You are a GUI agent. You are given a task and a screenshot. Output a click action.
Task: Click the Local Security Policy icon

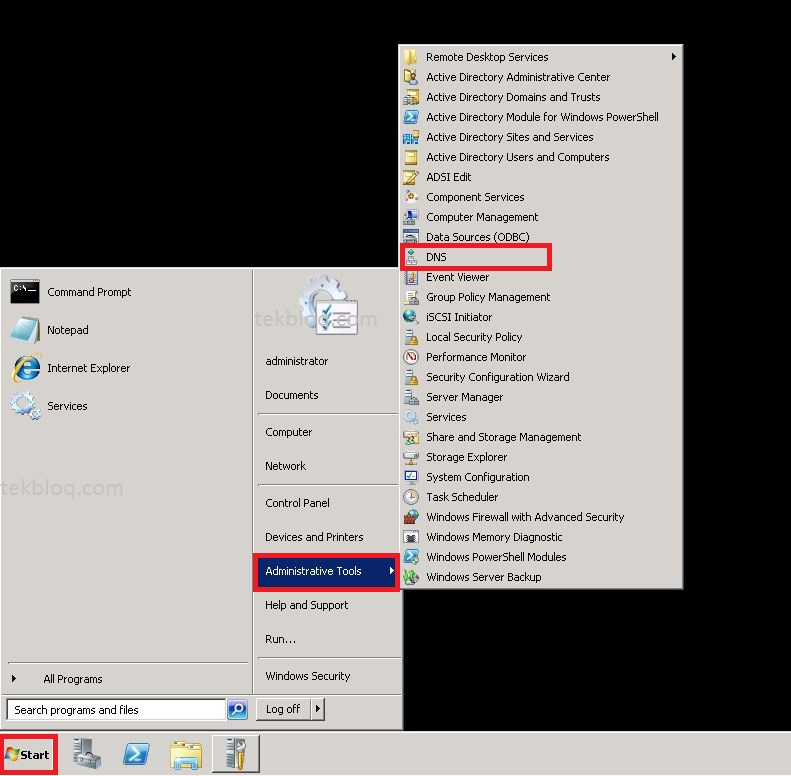[411, 337]
